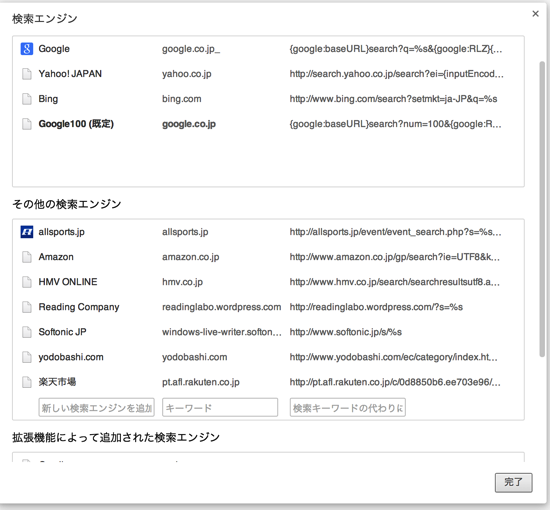550x510 pixels.
Task: Click the www.hmv.co.jp search URL
Action: pos(395,282)
